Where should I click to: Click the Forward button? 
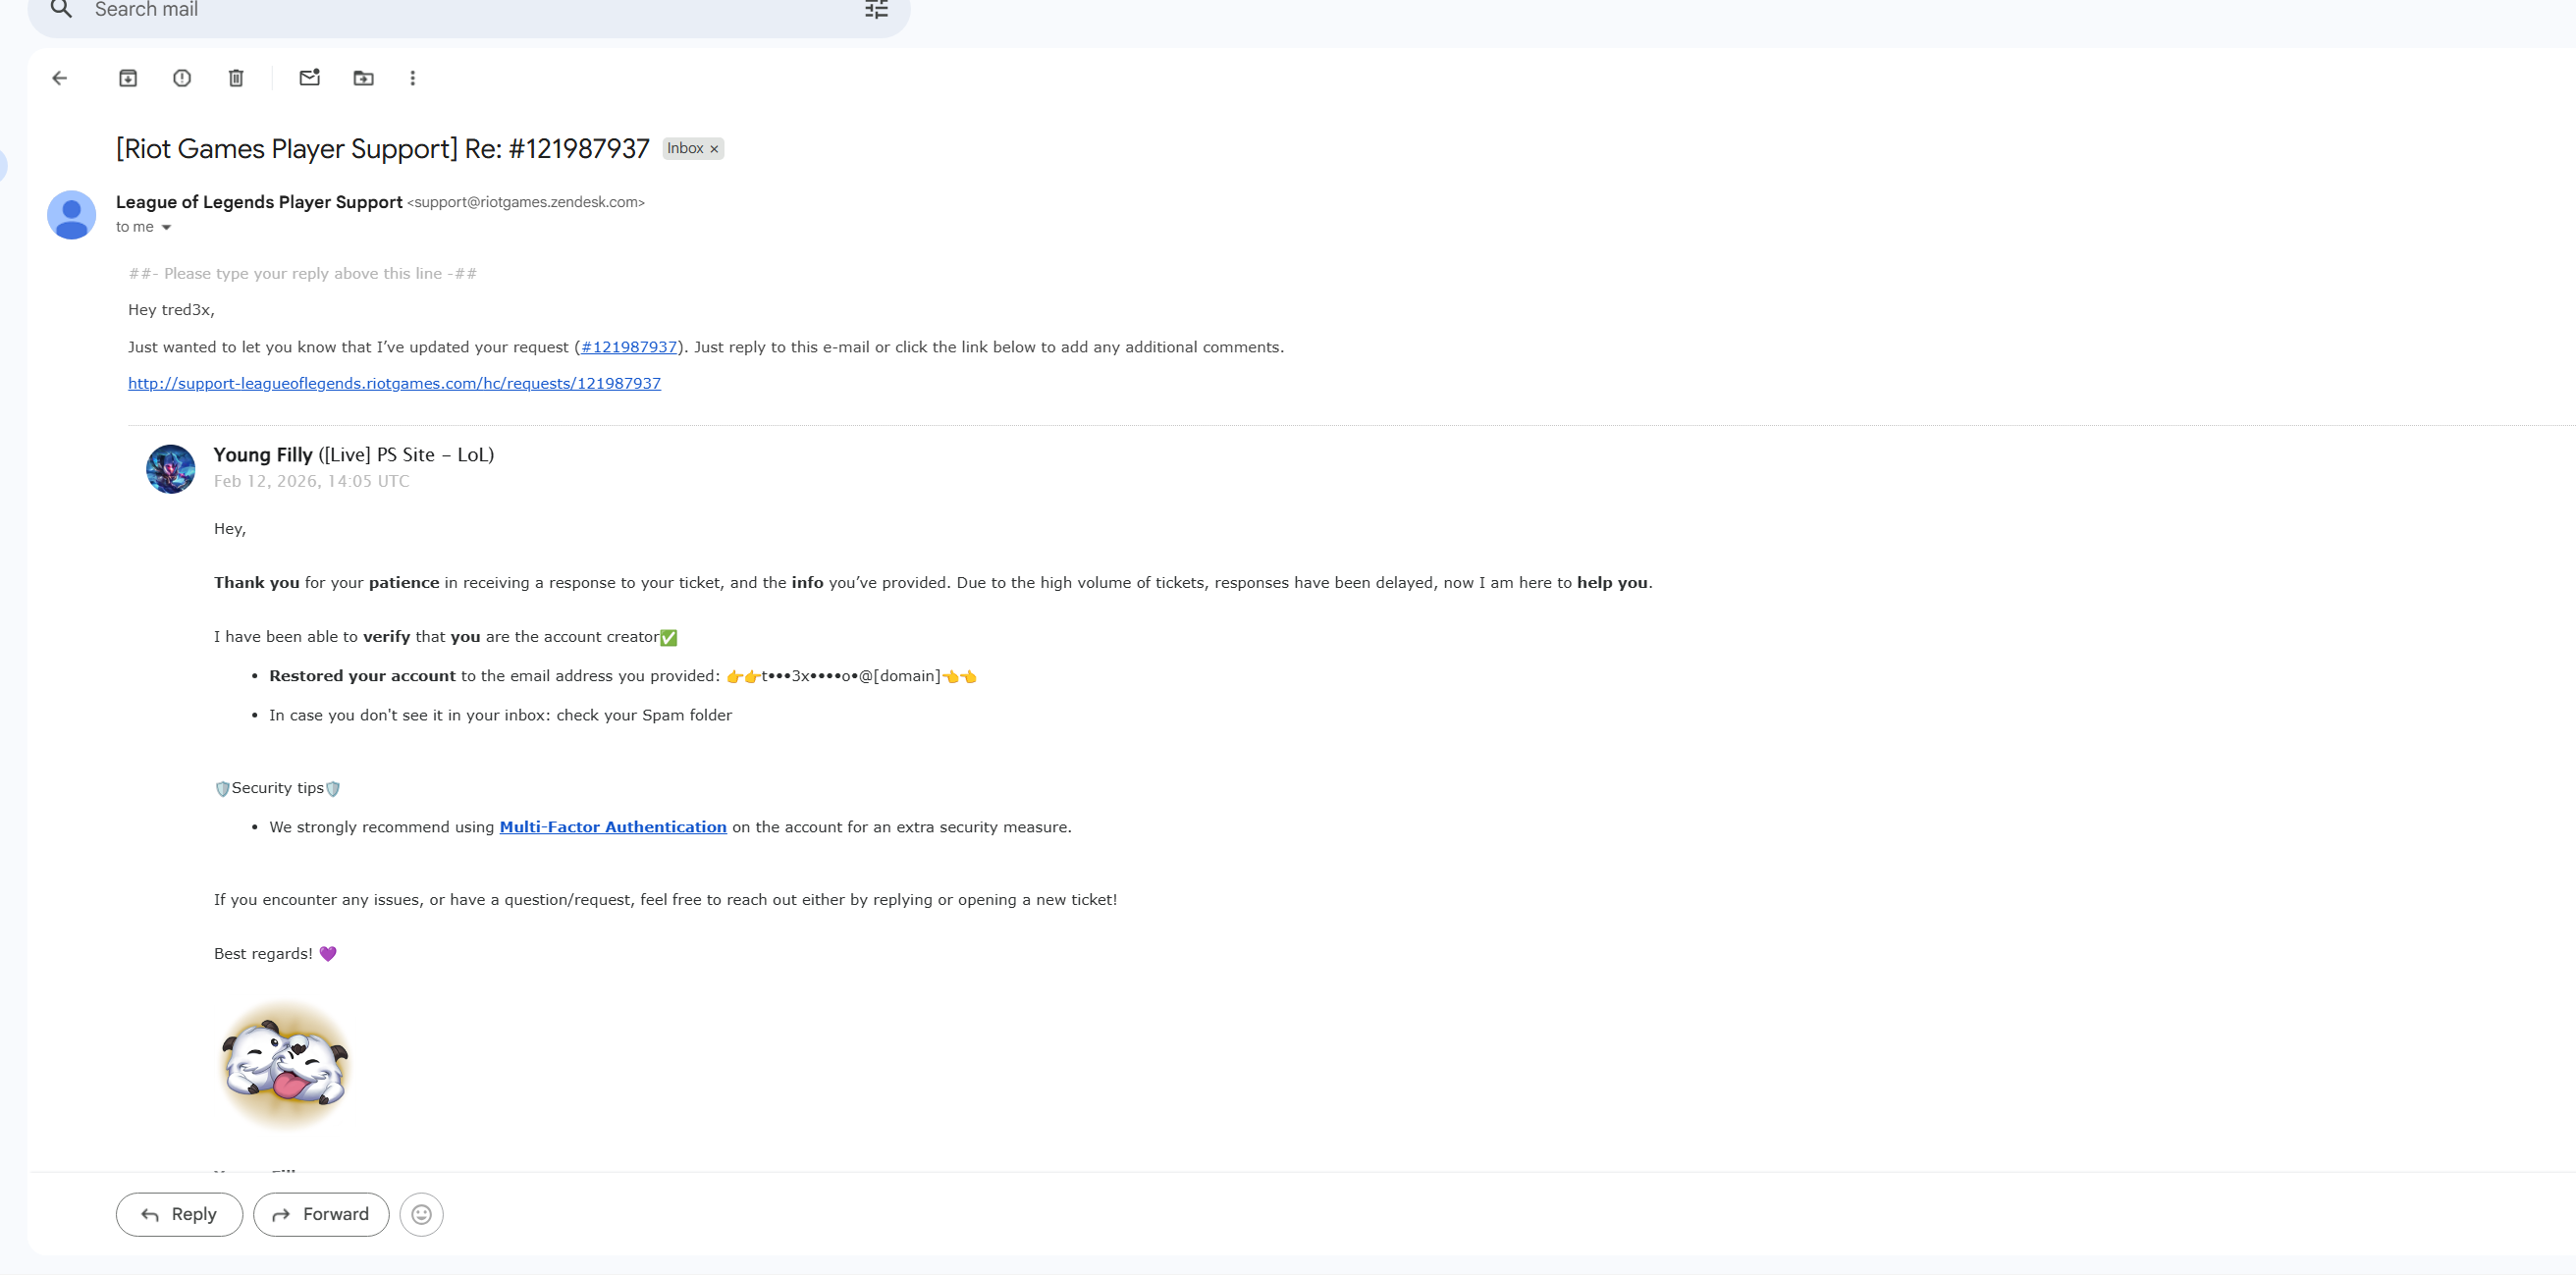[x=320, y=1214]
